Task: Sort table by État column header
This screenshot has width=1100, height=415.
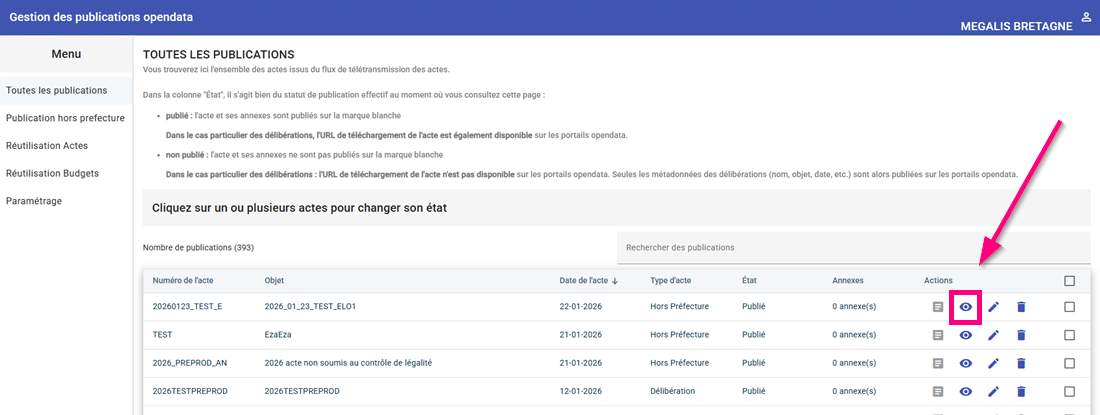Action: (749, 281)
